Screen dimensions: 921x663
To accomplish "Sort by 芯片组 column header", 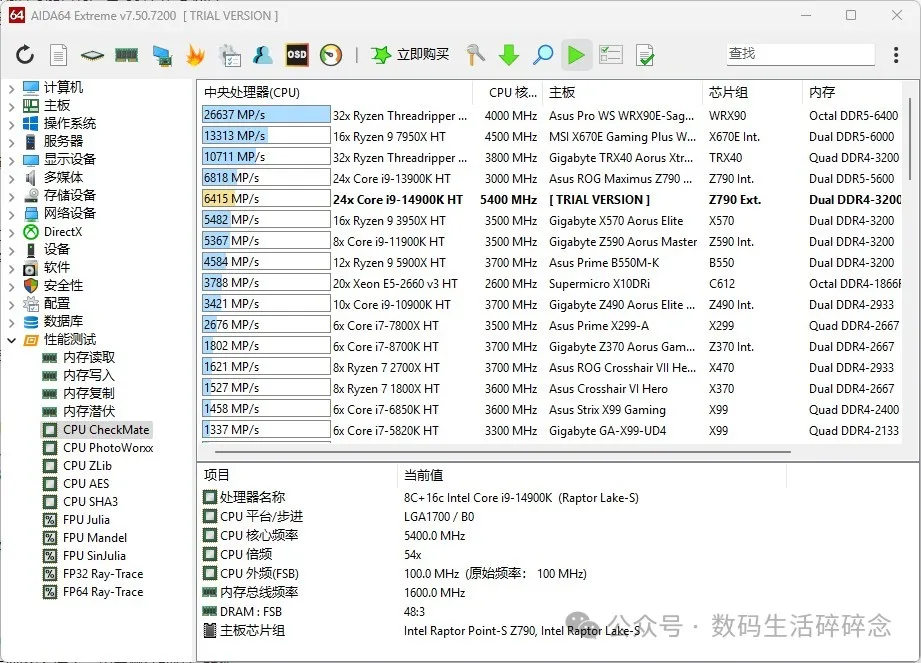I will click(x=752, y=93).
